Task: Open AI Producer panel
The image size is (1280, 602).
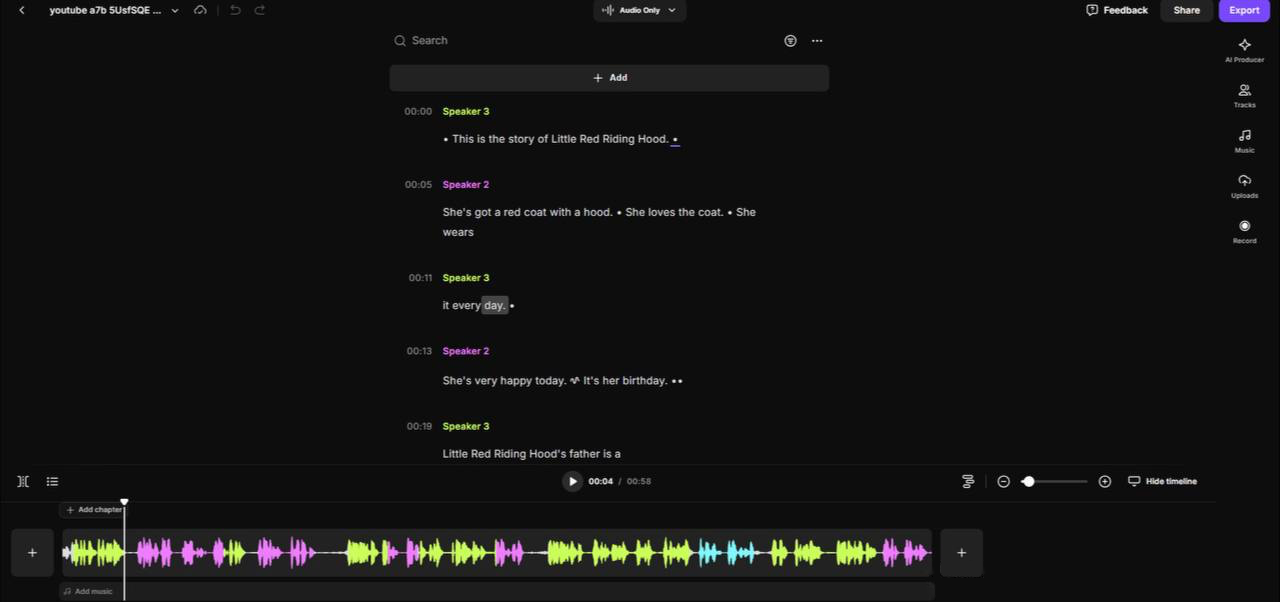Action: 1244,51
